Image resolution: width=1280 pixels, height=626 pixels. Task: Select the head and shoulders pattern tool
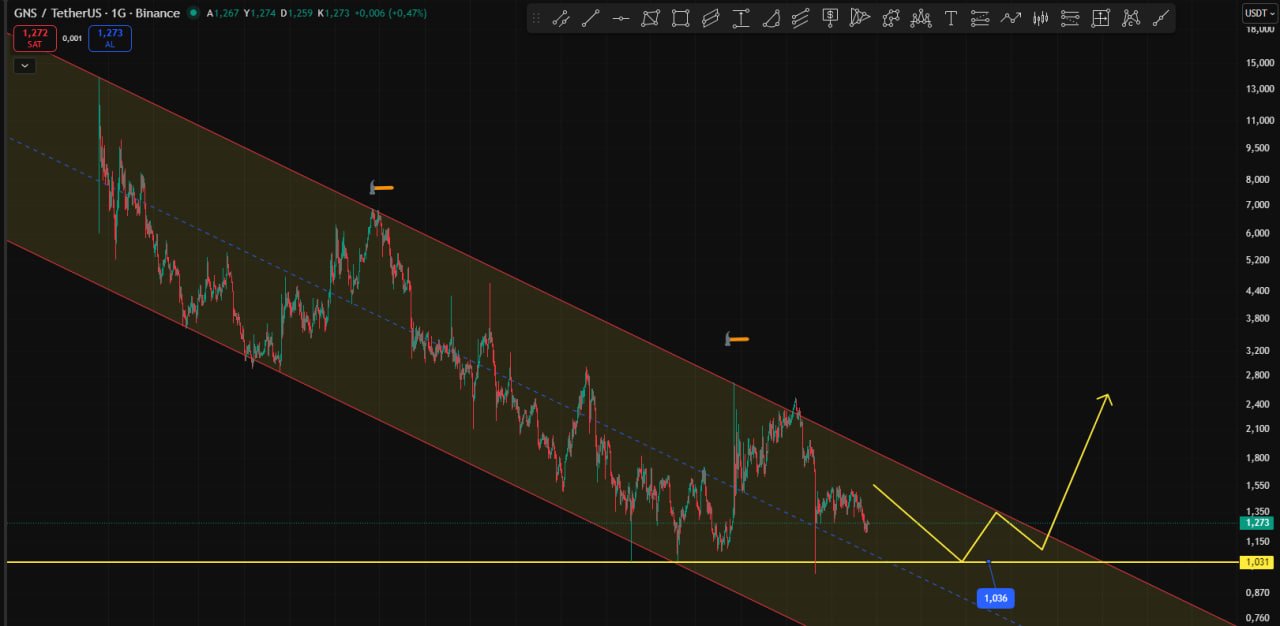click(x=921, y=18)
